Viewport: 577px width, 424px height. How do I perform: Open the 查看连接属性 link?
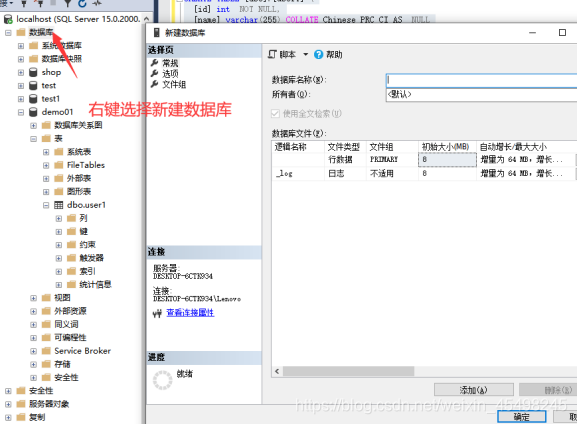point(190,312)
